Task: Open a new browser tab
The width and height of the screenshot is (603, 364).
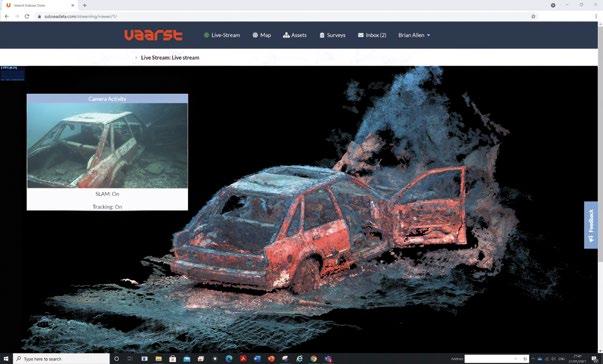Action: pos(85,5)
